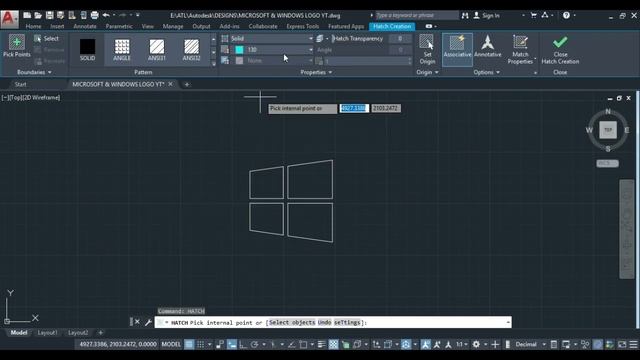
Task: Choose the ANSI31 hatch pattern
Action: pos(157,49)
